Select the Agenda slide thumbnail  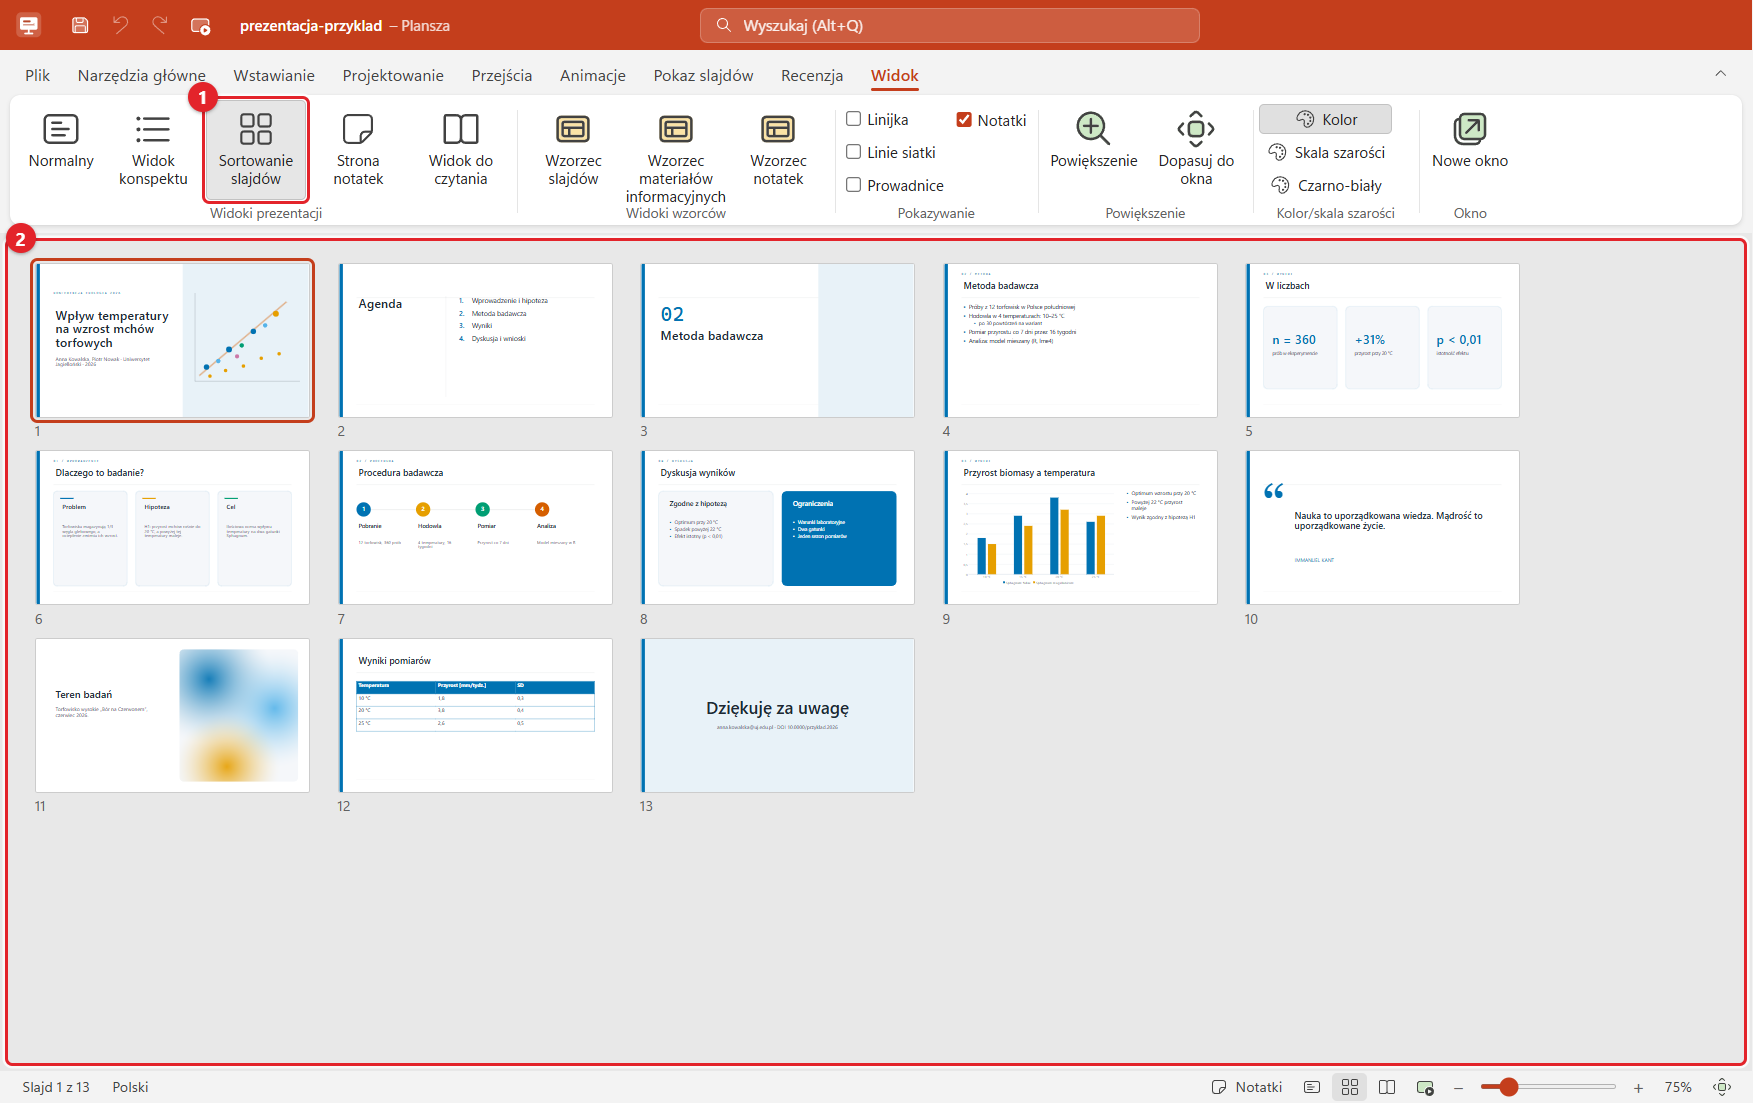point(475,340)
